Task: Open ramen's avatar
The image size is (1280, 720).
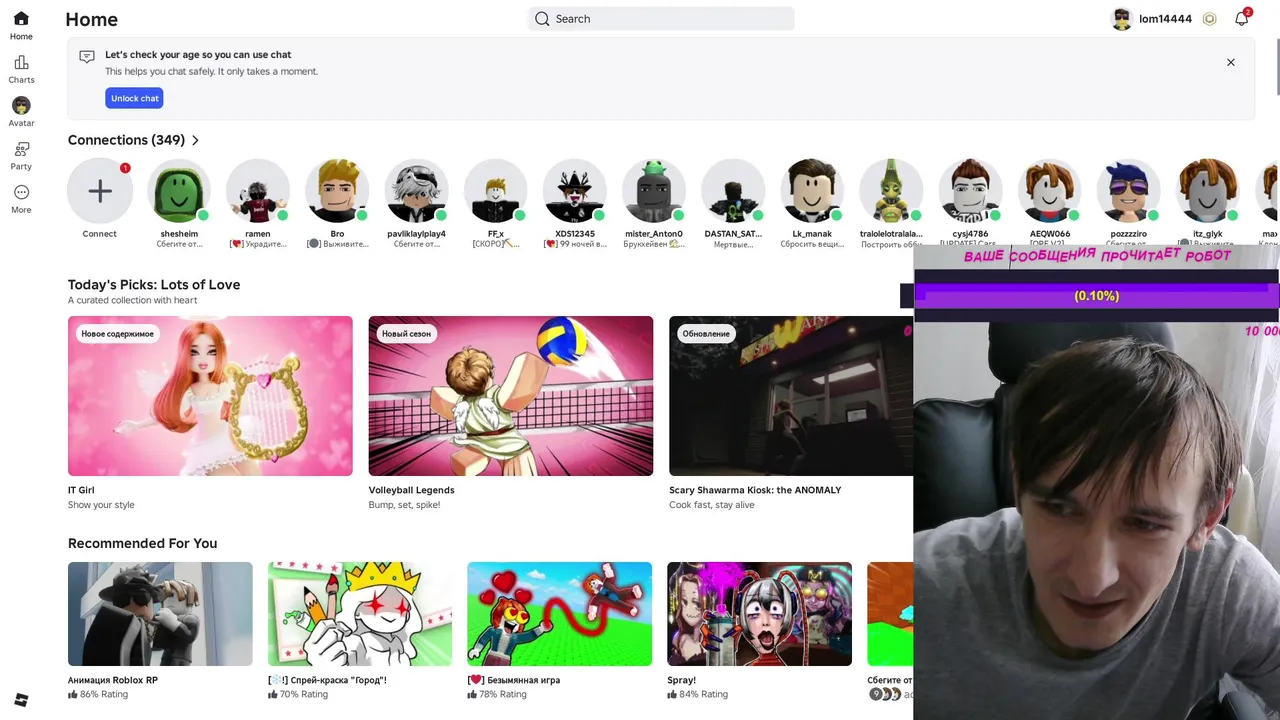Action: [x=258, y=190]
